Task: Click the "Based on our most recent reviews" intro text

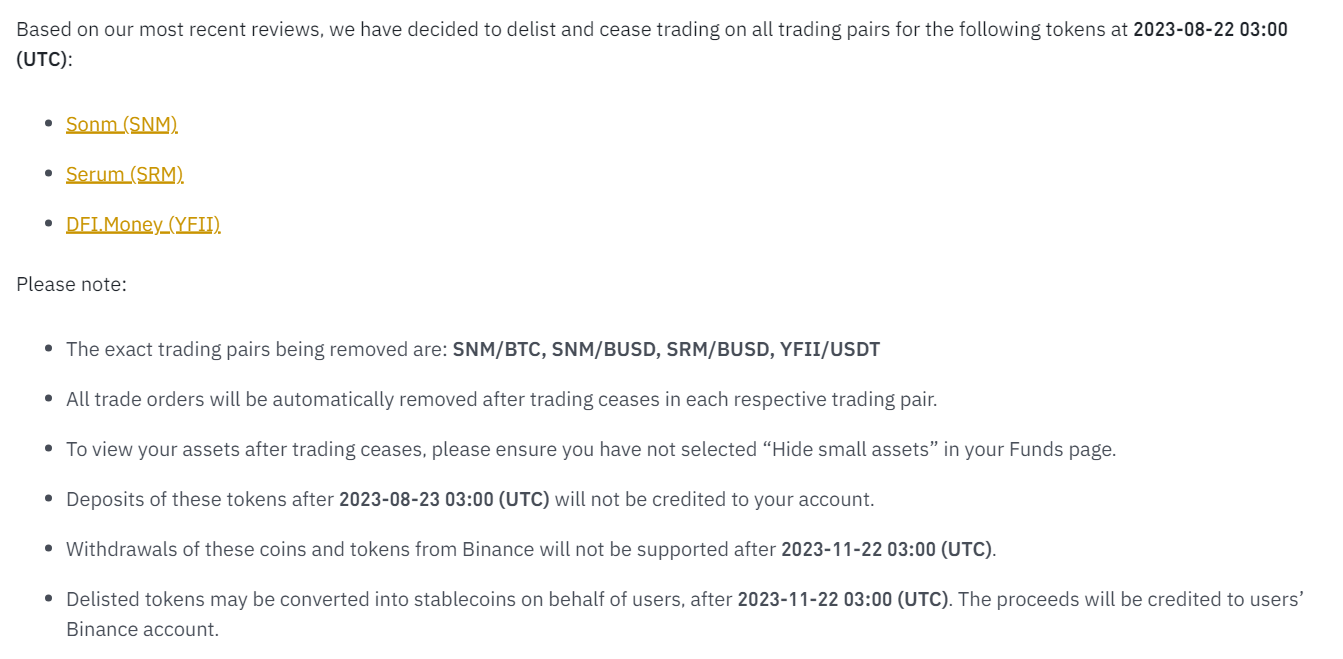Action: click(x=169, y=29)
